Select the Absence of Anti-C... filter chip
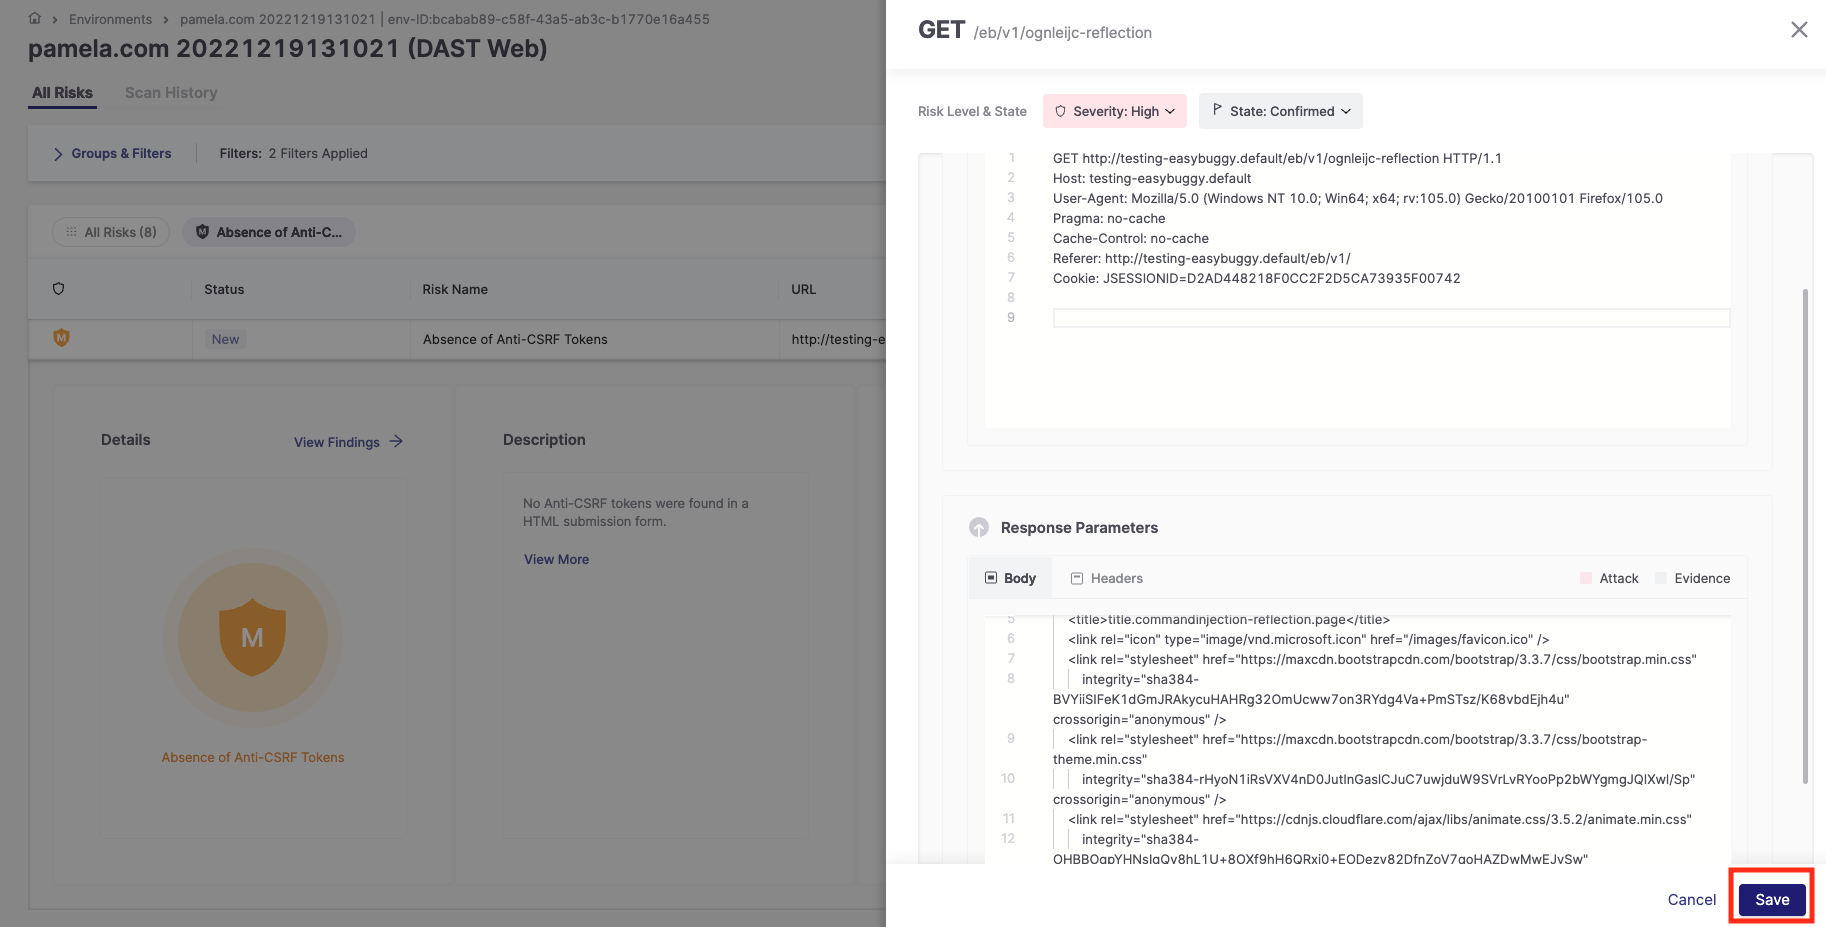1826x927 pixels. pyautogui.click(x=269, y=232)
